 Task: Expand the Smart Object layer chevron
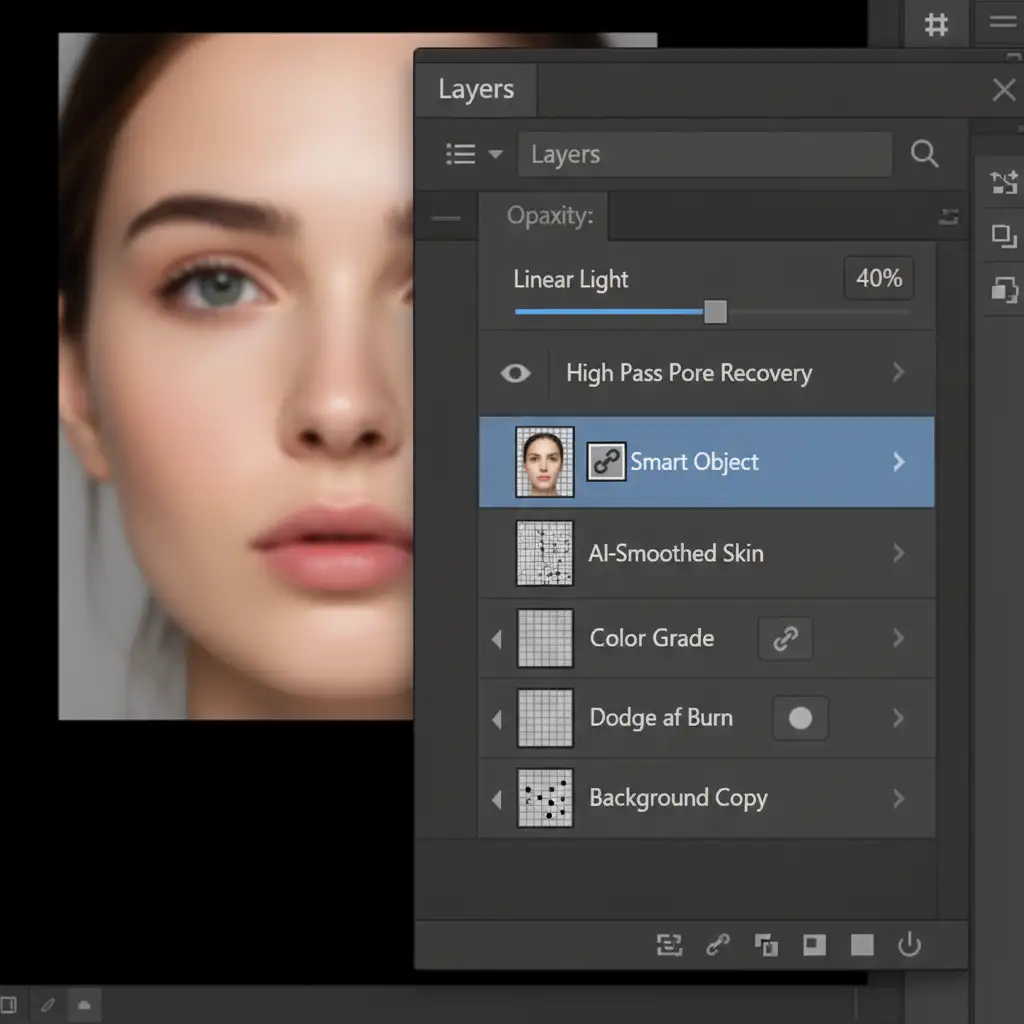point(898,462)
